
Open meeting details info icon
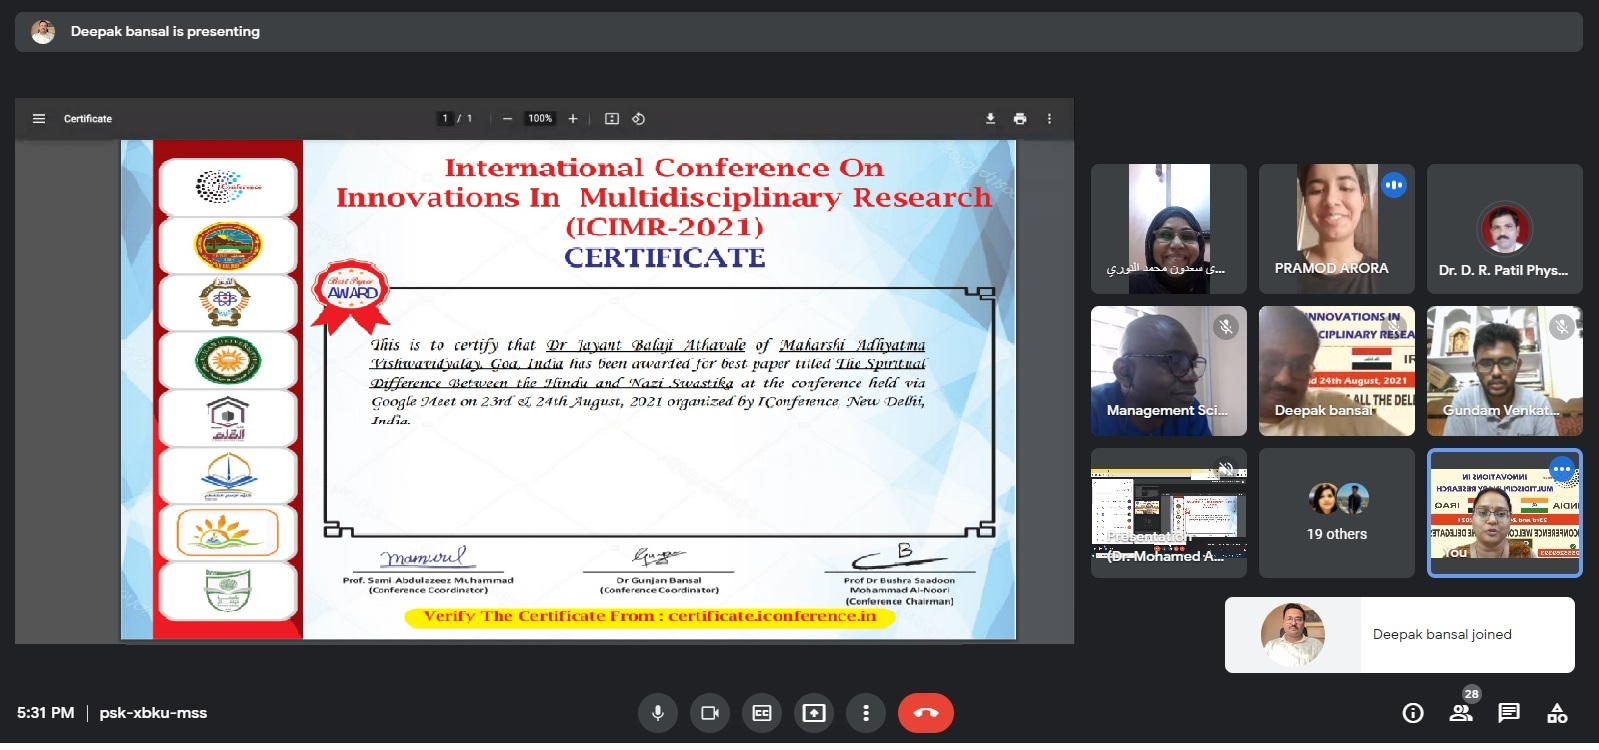[1413, 713]
